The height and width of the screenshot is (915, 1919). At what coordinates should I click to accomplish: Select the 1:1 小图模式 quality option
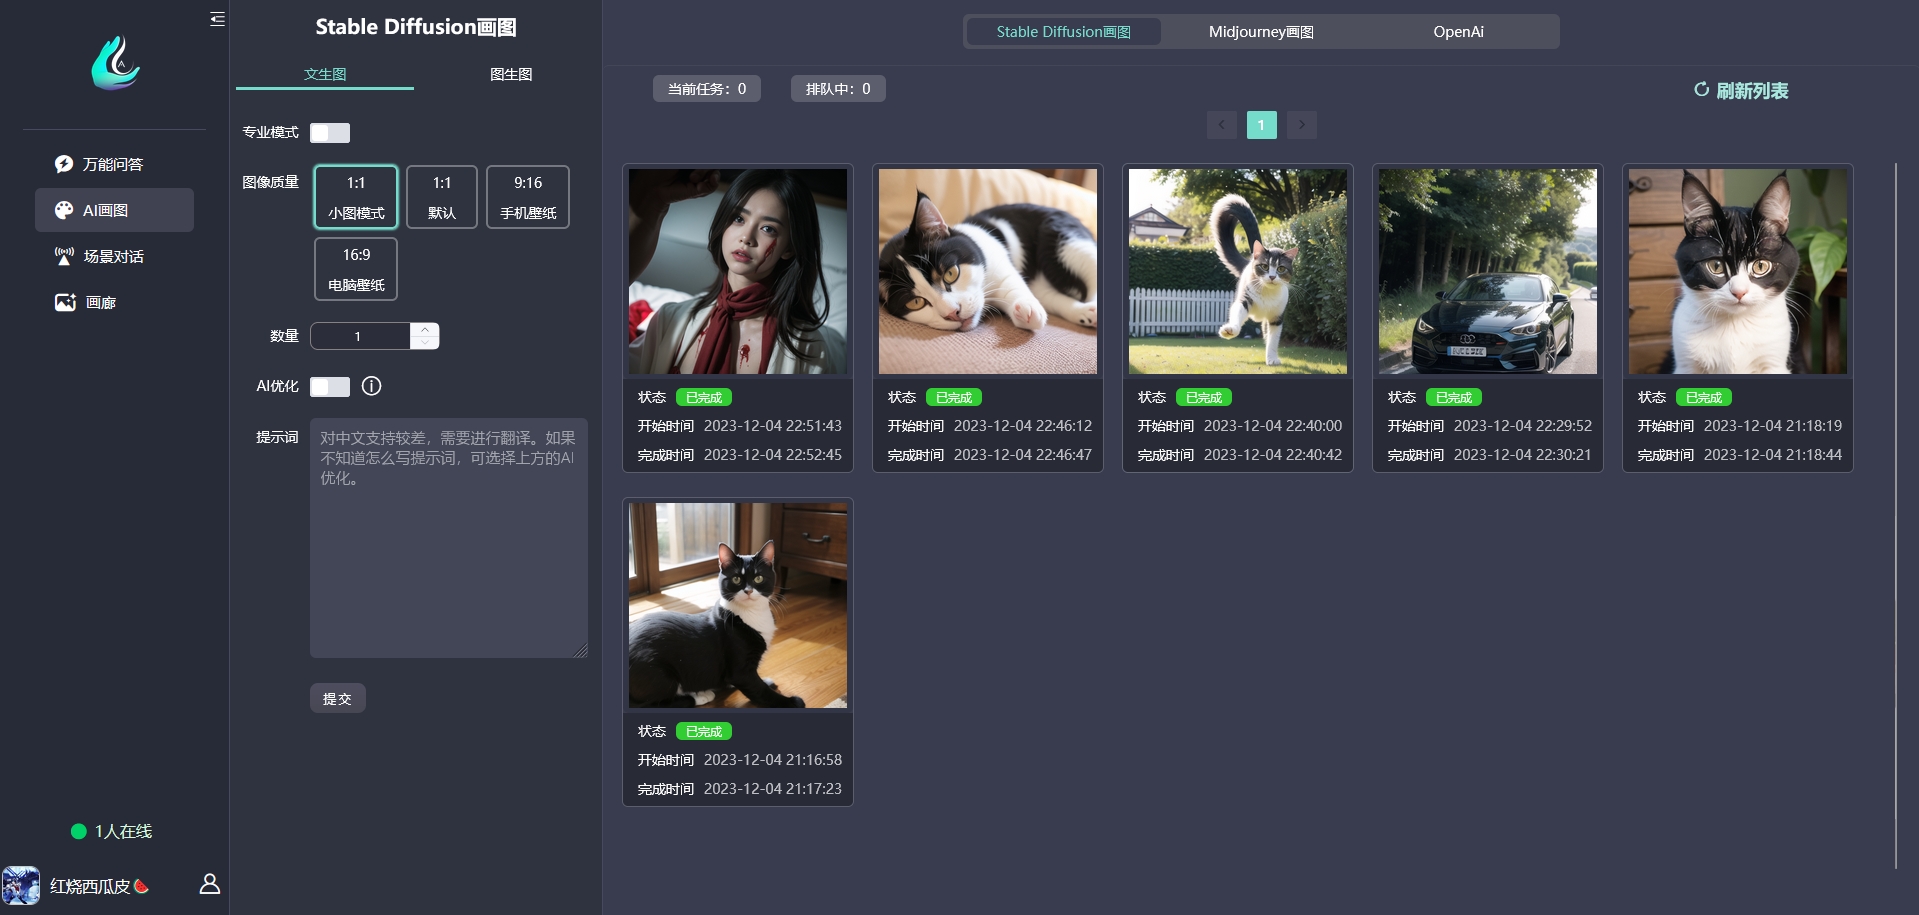pyautogui.click(x=356, y=197)
